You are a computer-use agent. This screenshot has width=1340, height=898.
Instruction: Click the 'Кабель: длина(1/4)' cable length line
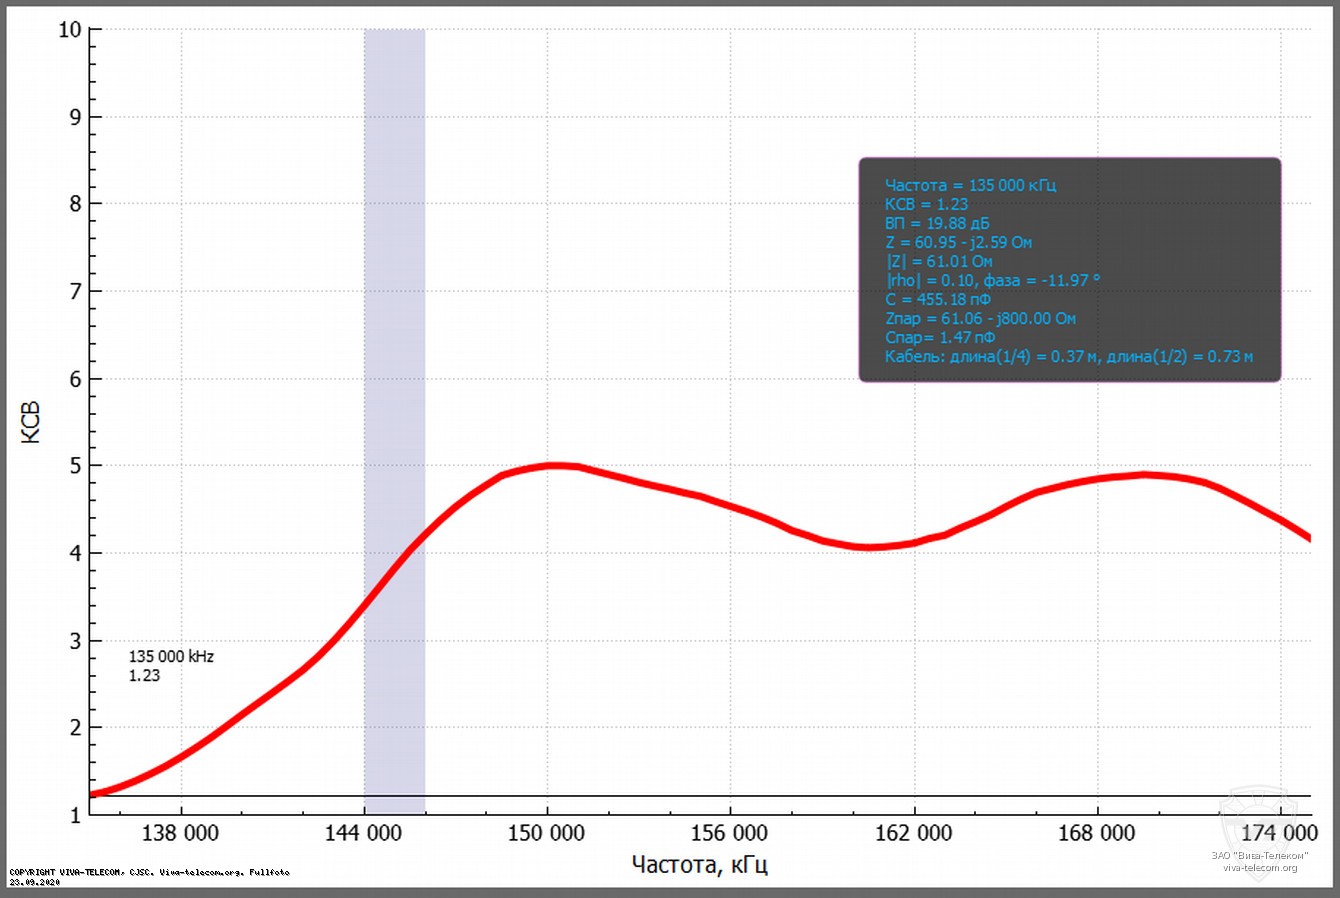tap(1068, 356)
